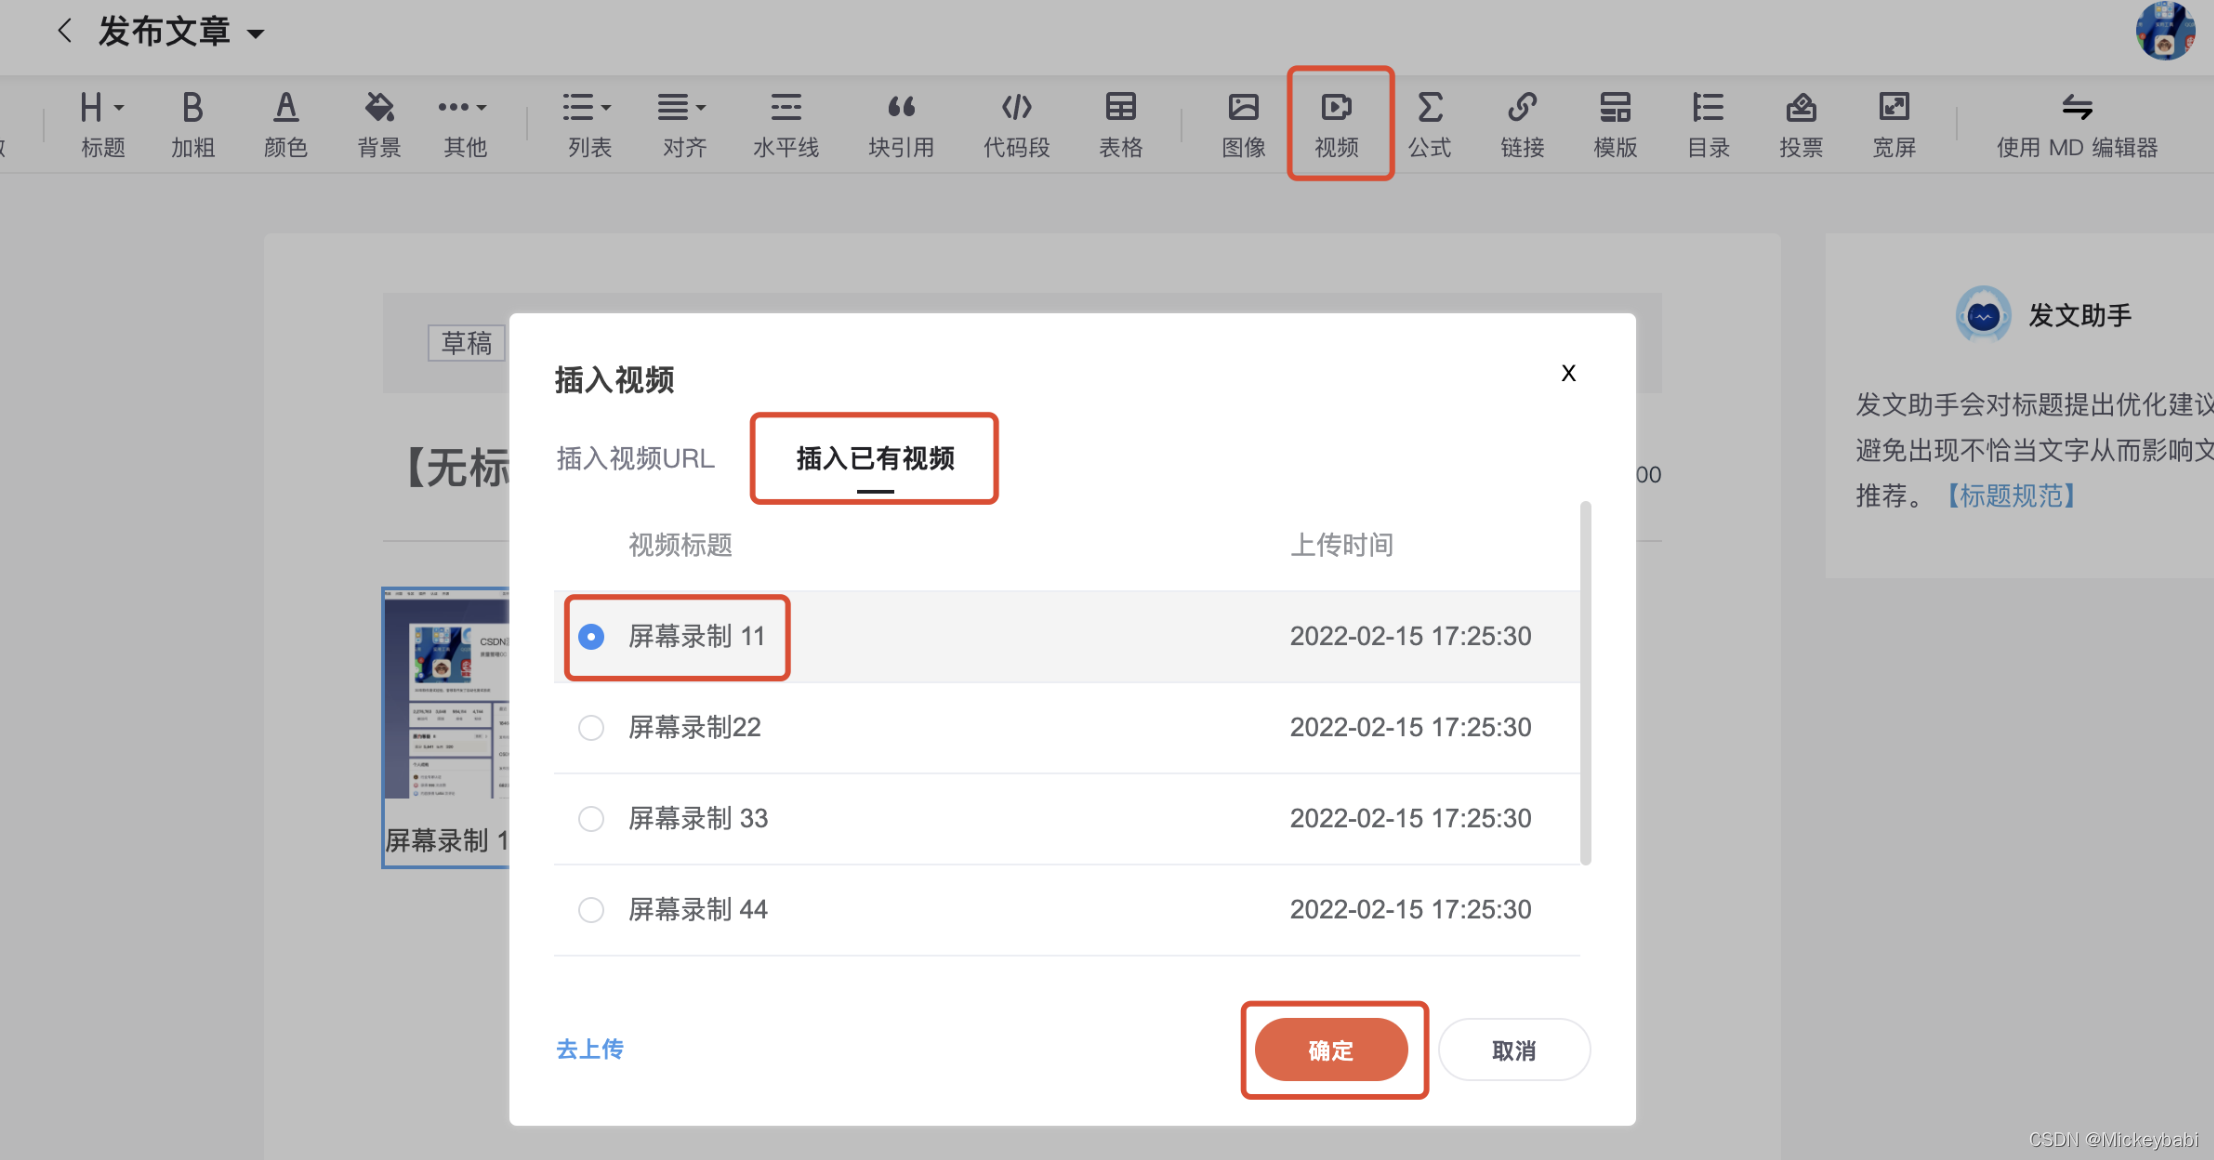Choose the 屏幕录制 44 radio option
Image resolution: width=2214 pixels, height=1160 pixels.
click(591, 909)
